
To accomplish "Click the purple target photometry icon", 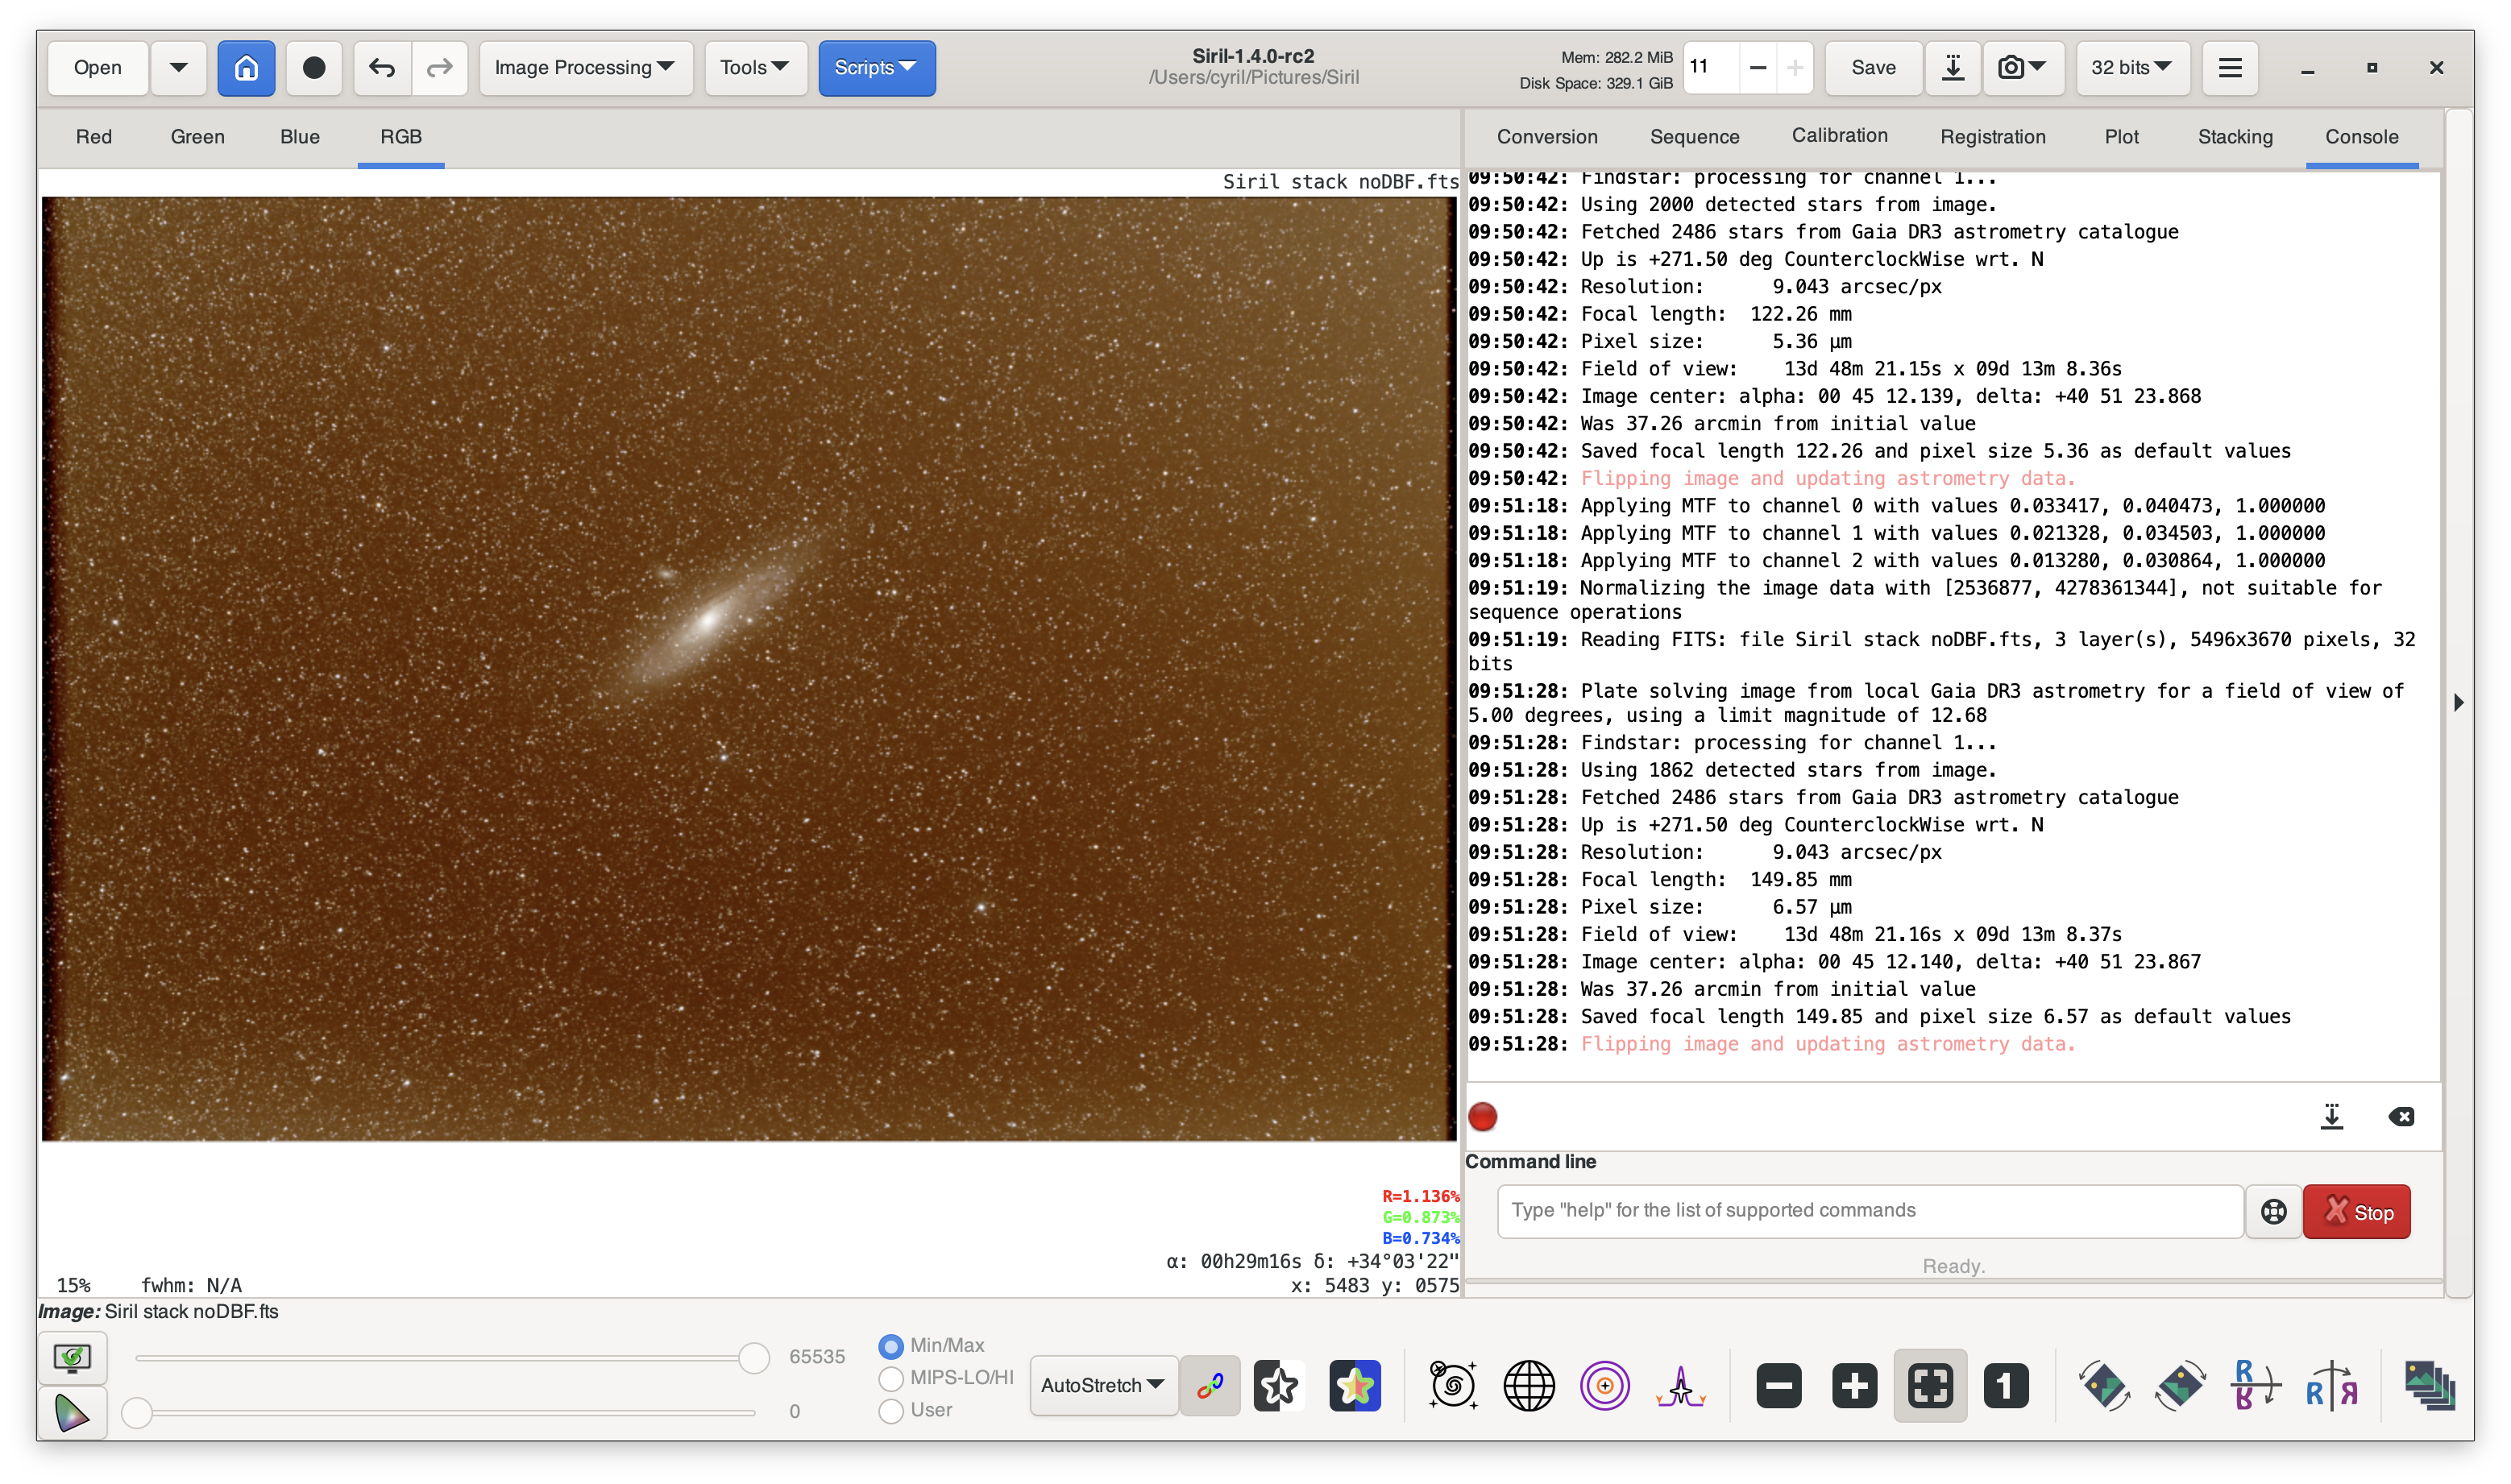I will [1604, 1386].
